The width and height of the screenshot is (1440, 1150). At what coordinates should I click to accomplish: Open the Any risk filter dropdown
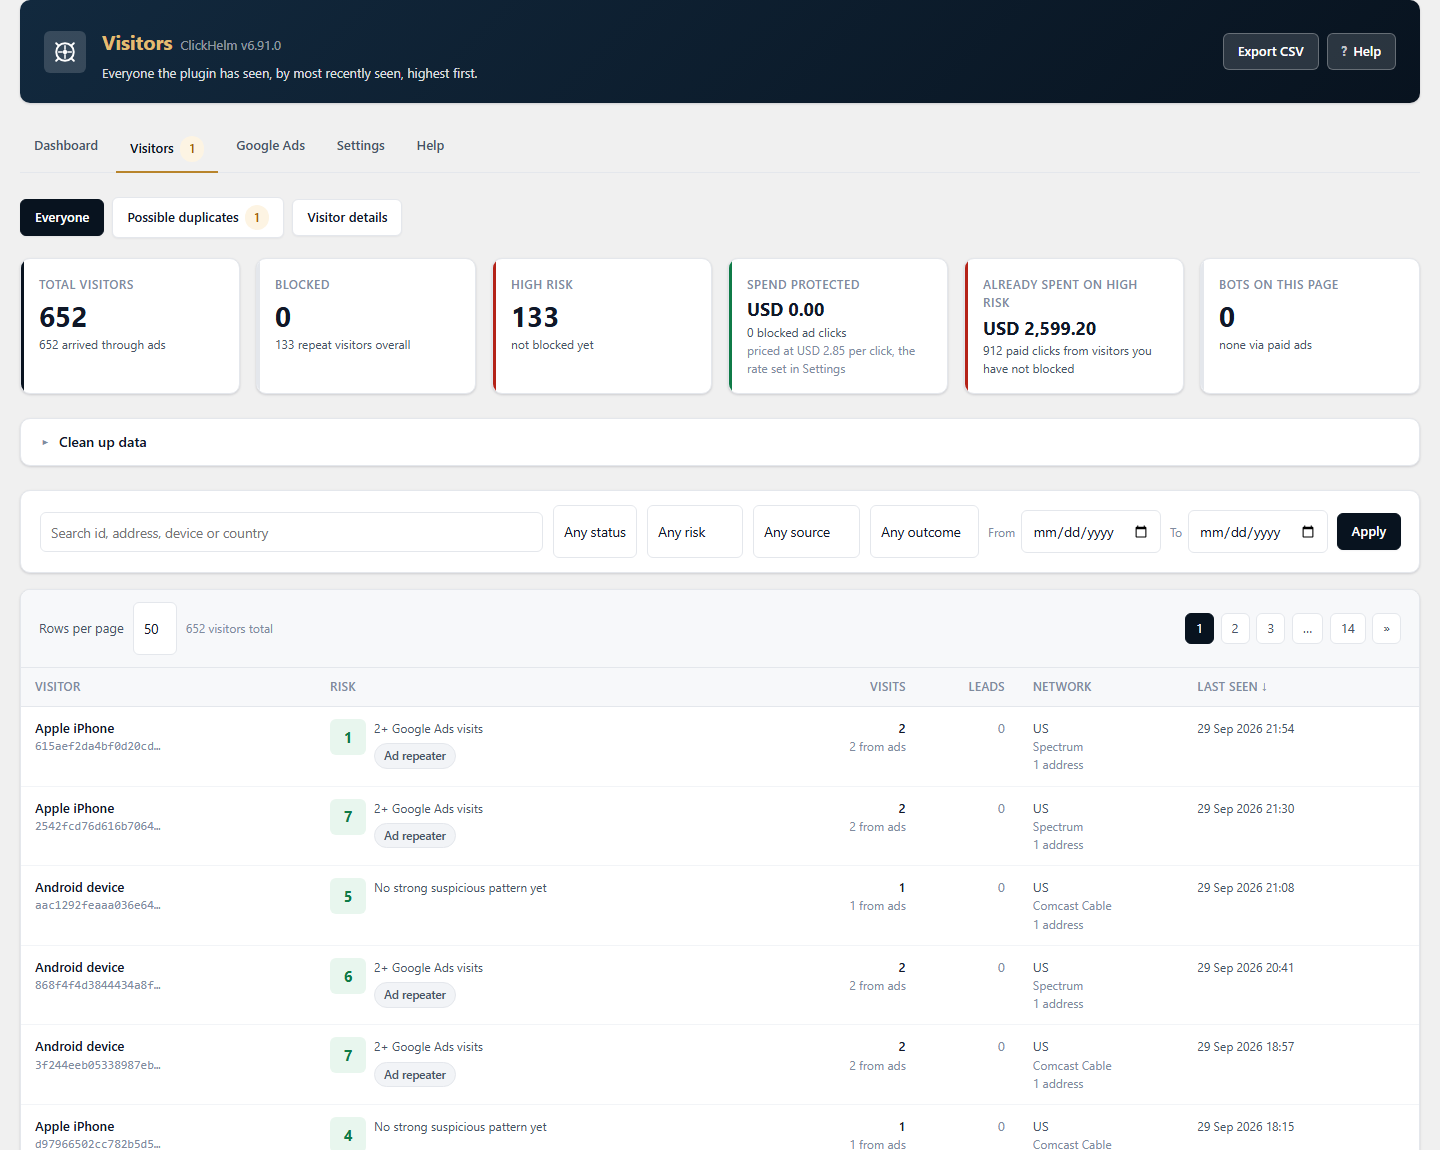pyautogui.click(x=695, y=532)
